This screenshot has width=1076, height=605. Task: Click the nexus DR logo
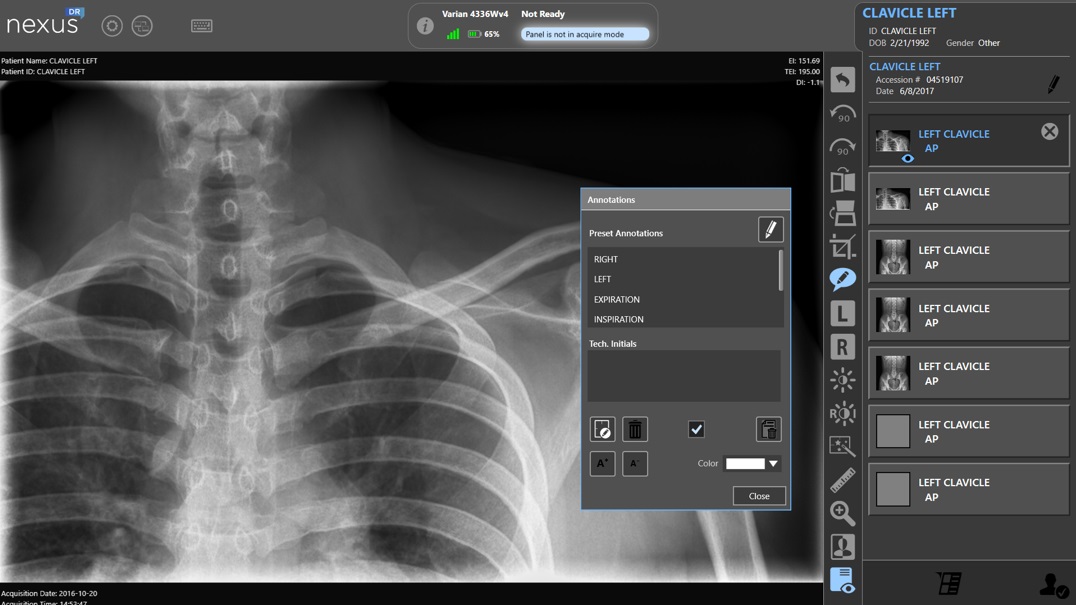[44, 22]
